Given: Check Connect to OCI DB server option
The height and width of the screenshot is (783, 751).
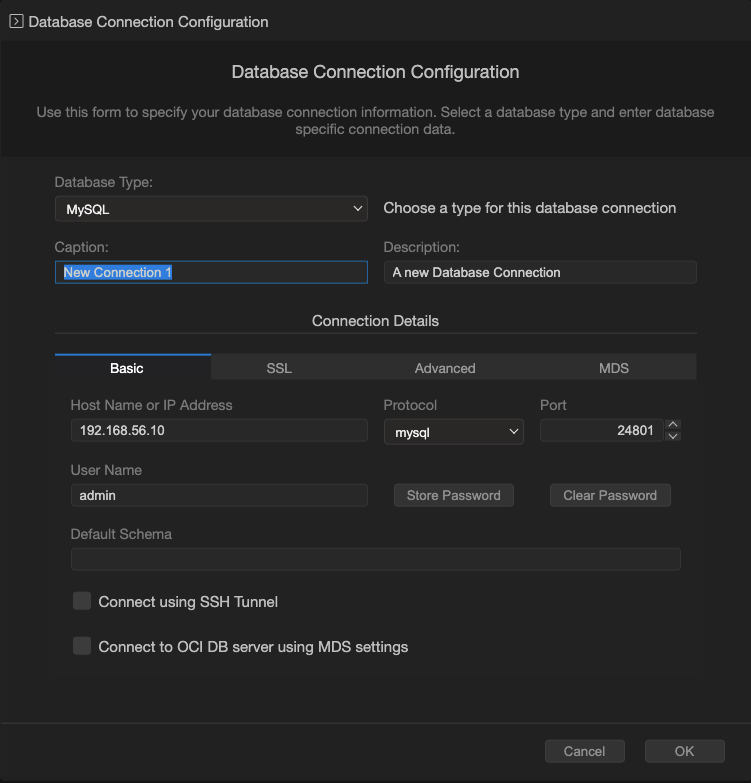Looking at the screenshot, I should [x=82, y=646].
